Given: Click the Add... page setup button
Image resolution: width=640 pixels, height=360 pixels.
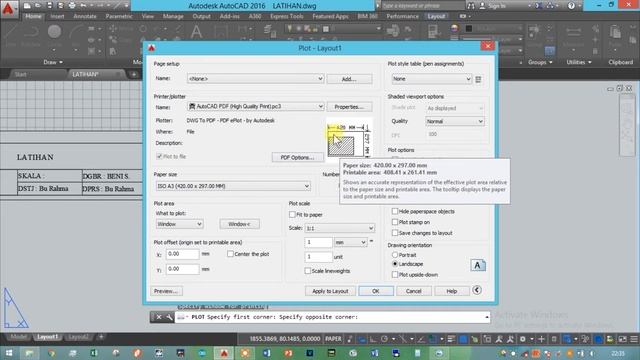Looking at the screenshot, I should tap(349, 79).
